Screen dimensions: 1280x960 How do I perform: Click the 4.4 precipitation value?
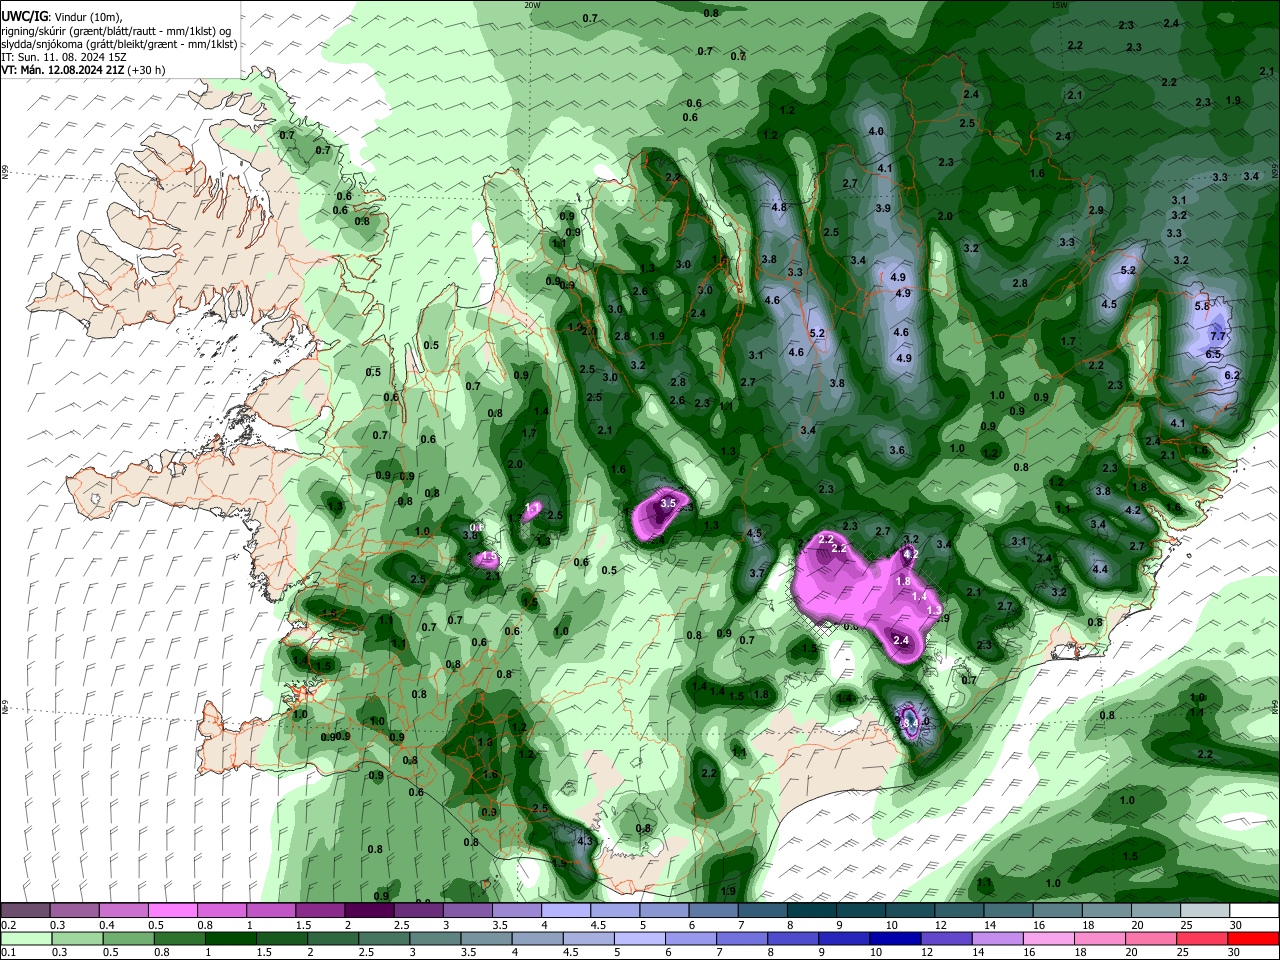(1100, 569)
